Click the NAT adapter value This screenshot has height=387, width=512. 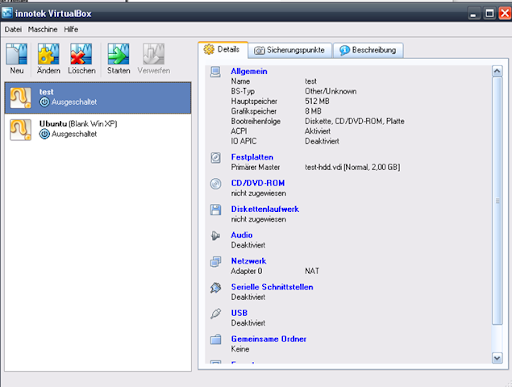point(312,271)
